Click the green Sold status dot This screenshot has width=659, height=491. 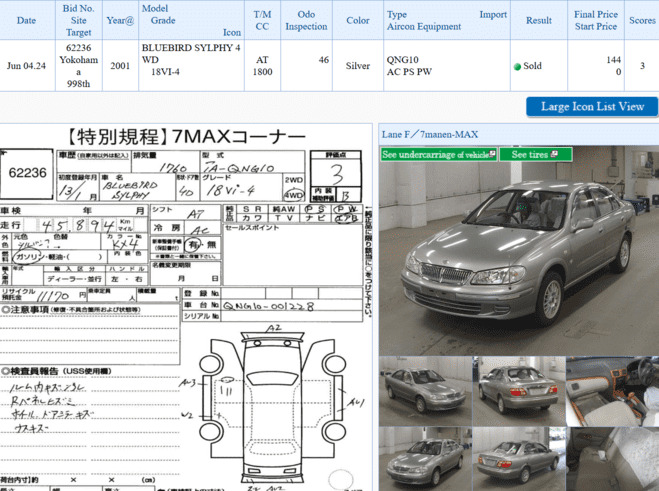[517, 67]
